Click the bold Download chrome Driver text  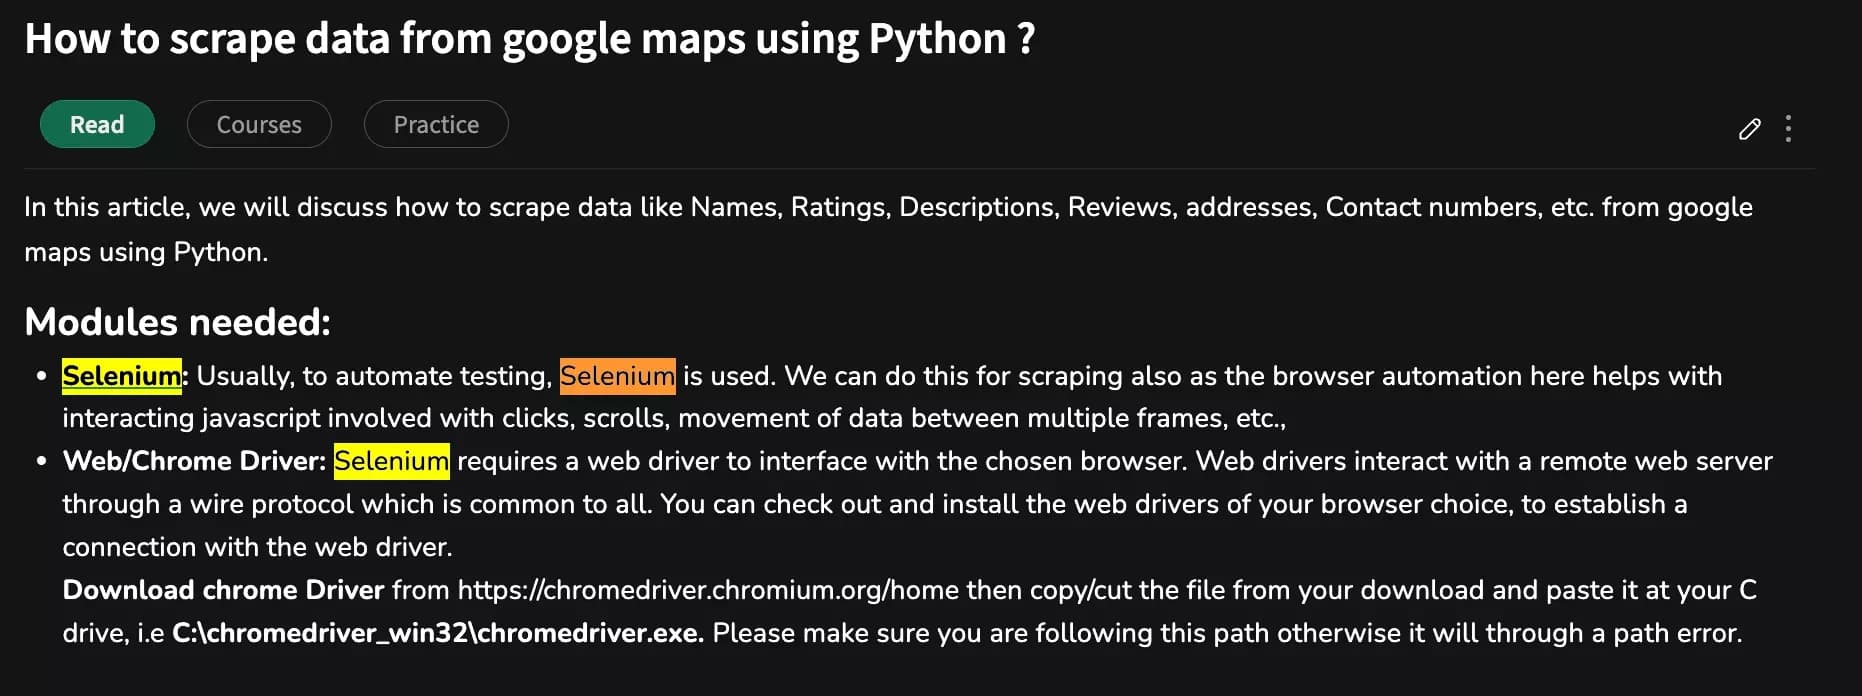[x=222, y=590]
